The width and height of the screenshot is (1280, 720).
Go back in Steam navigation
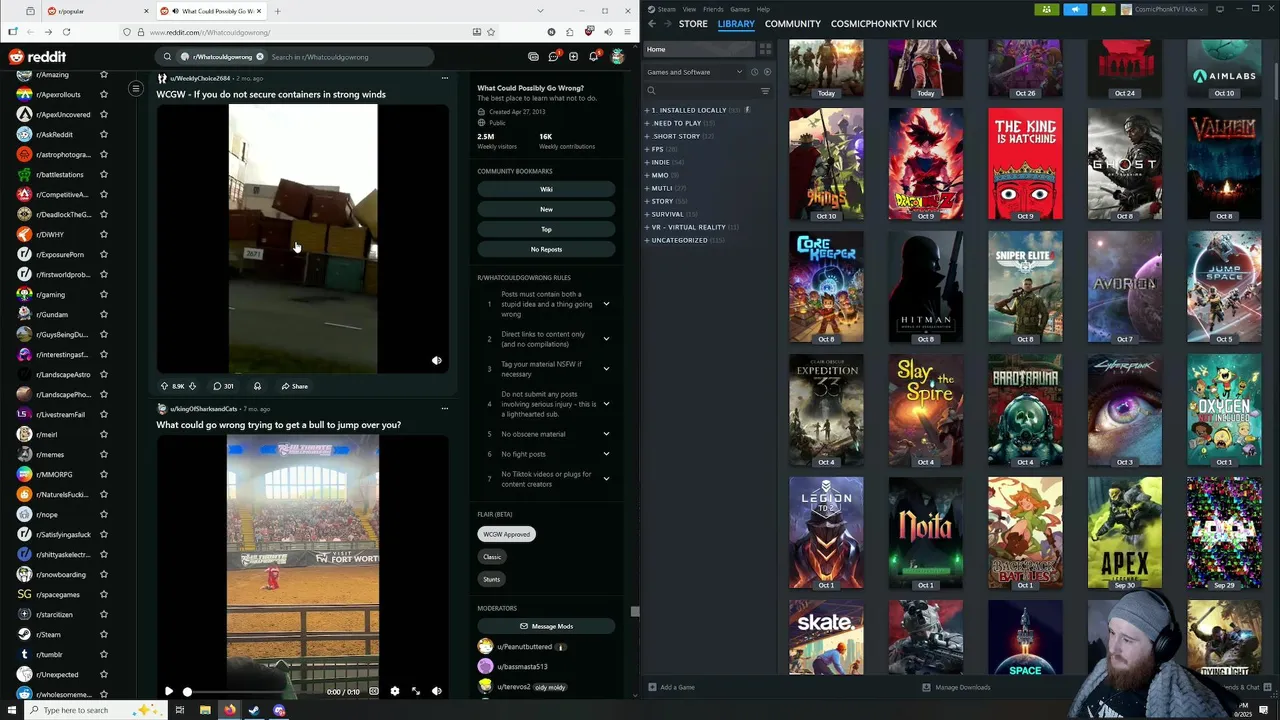[x=652, y=23]
